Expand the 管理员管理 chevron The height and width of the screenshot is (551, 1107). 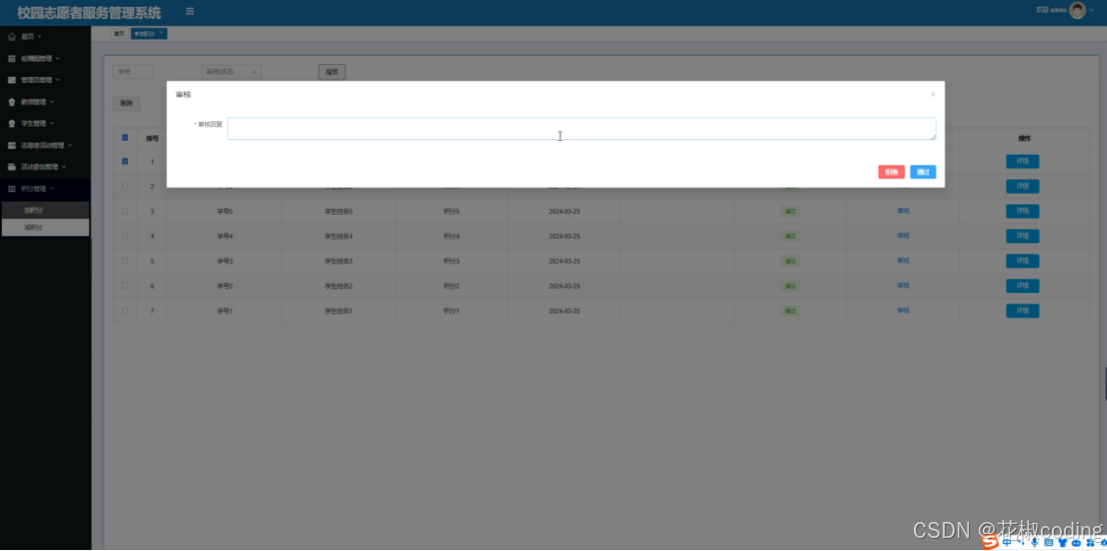(58, 80)
